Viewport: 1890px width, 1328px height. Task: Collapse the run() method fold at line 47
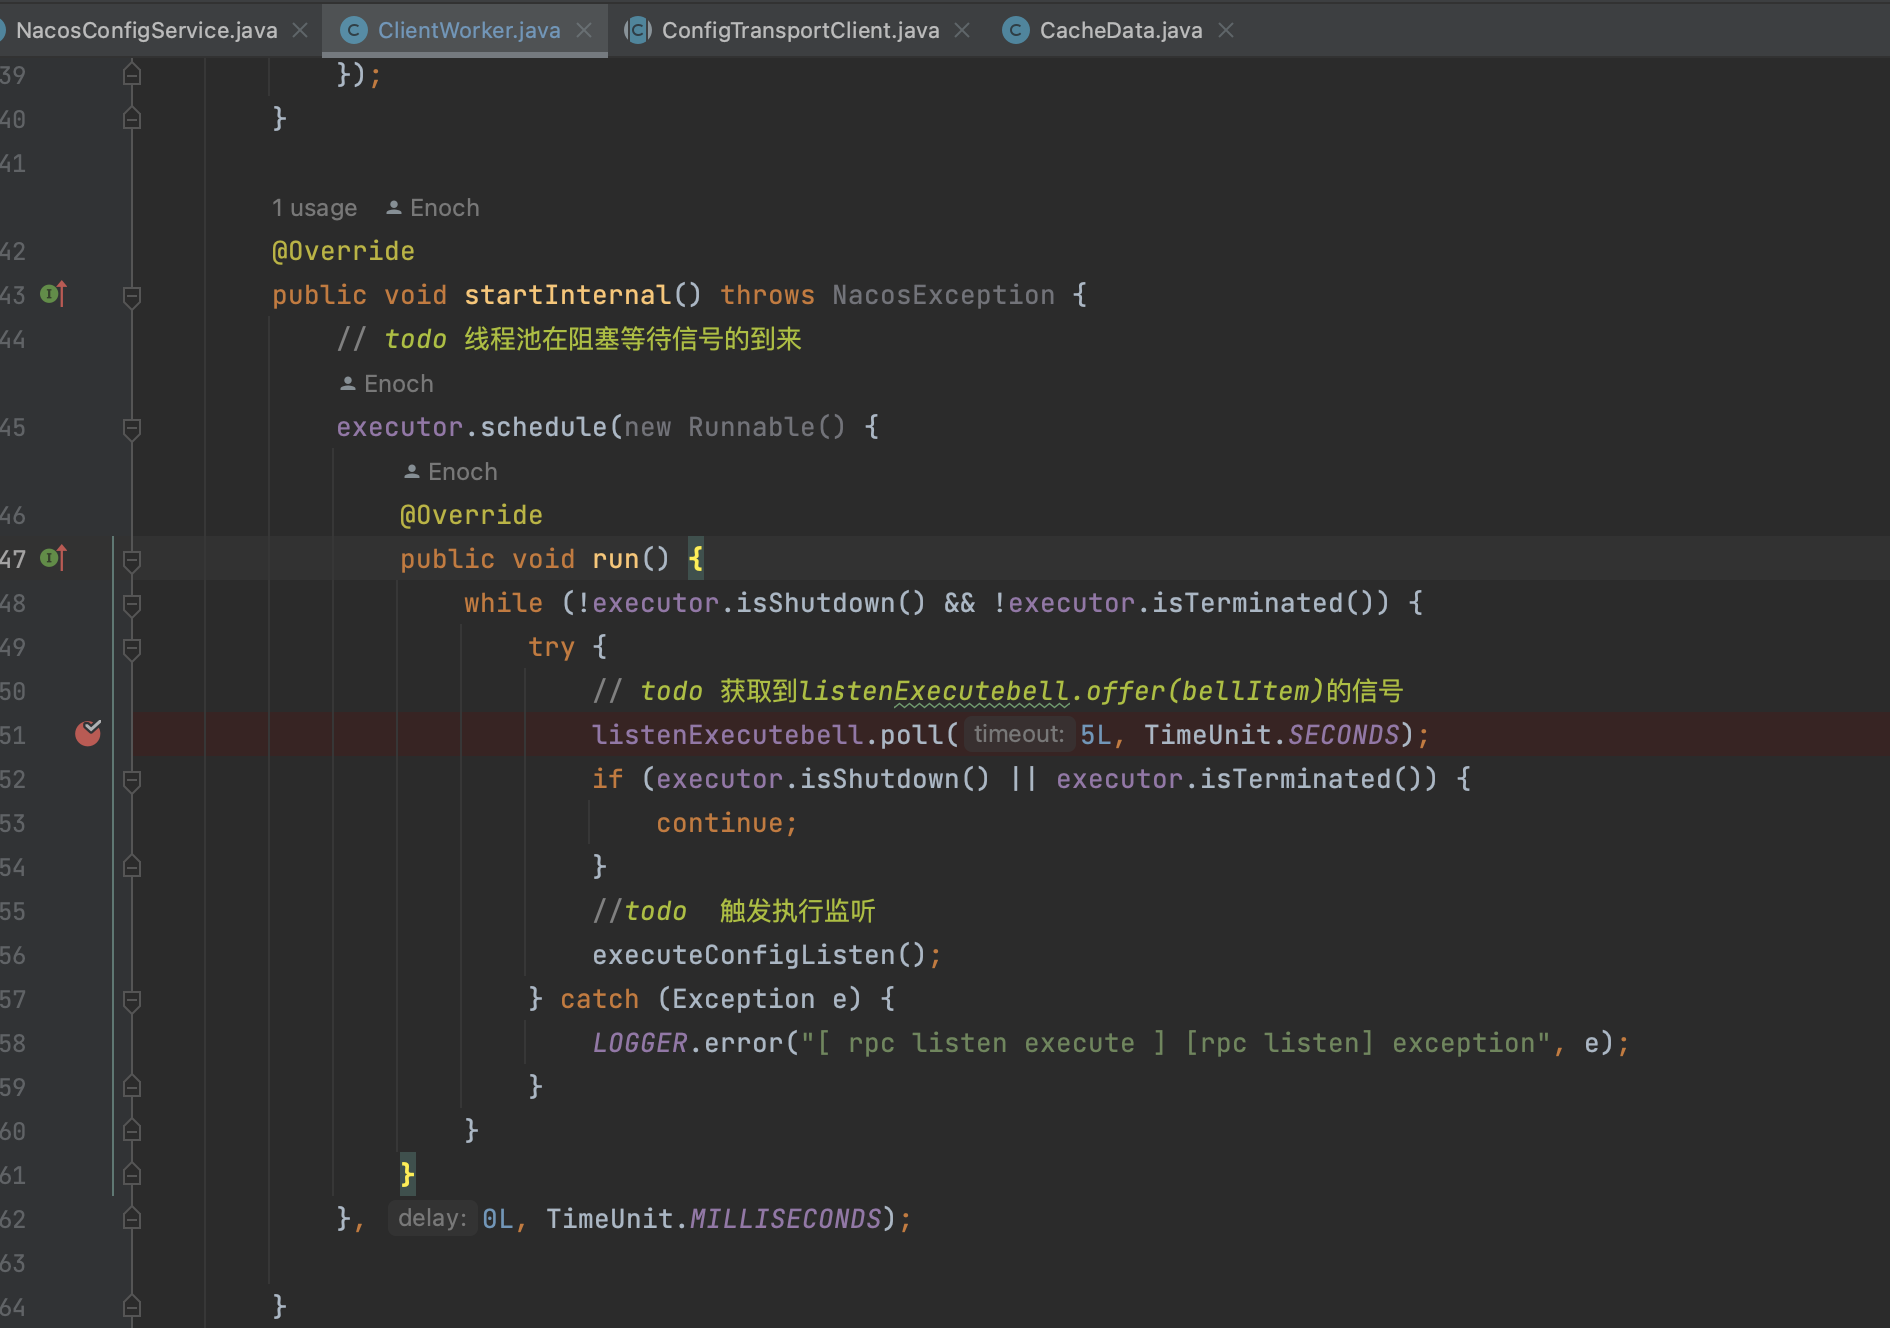click(131, 560)
